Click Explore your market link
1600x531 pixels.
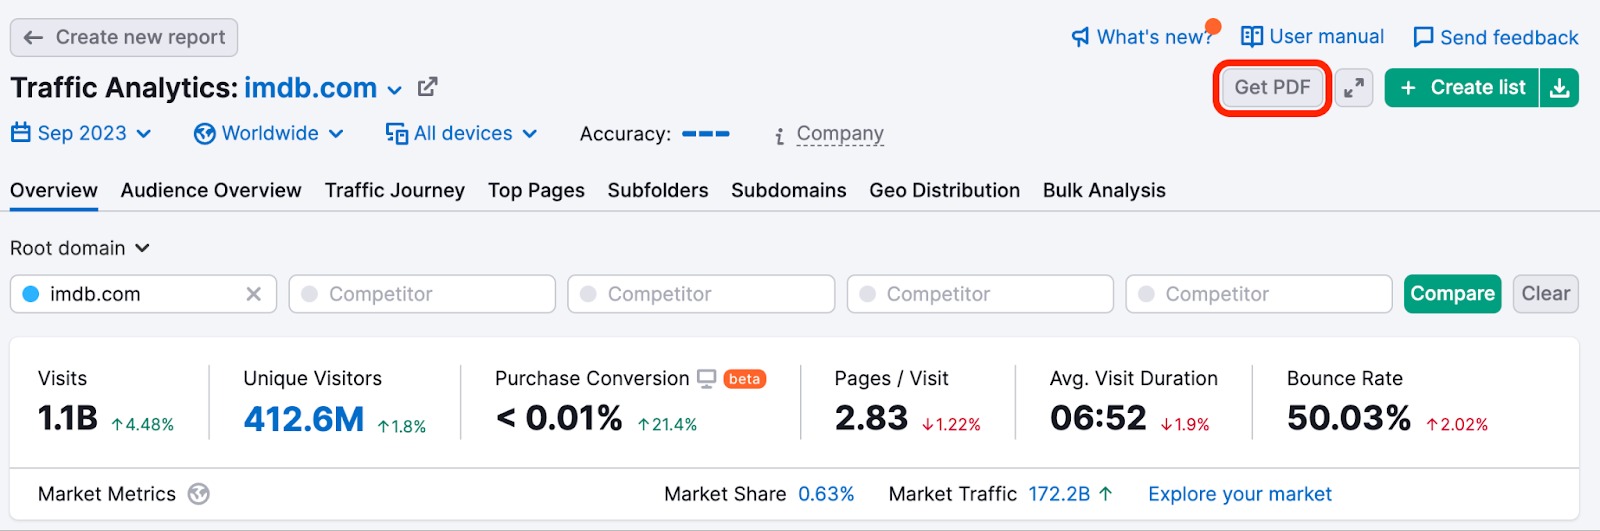click(1240, 494)
